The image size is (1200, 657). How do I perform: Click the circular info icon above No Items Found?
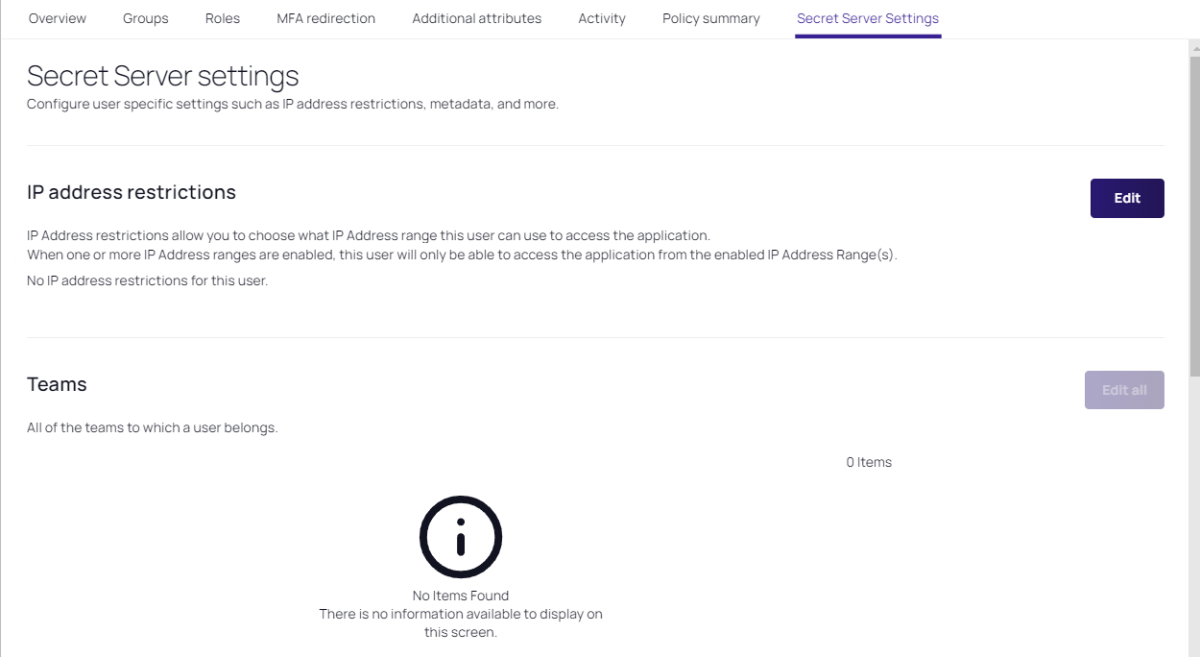(x=460, y=537)
